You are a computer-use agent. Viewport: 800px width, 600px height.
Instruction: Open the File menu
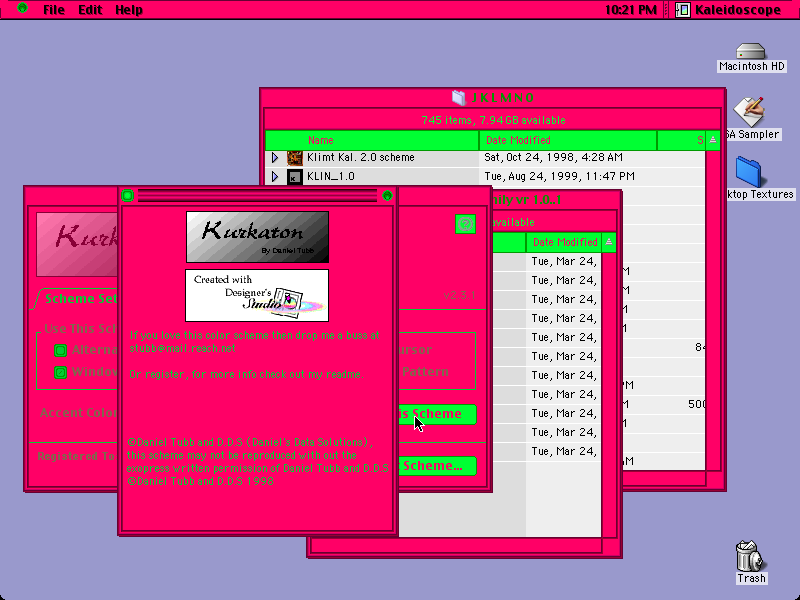click(54, 10)
